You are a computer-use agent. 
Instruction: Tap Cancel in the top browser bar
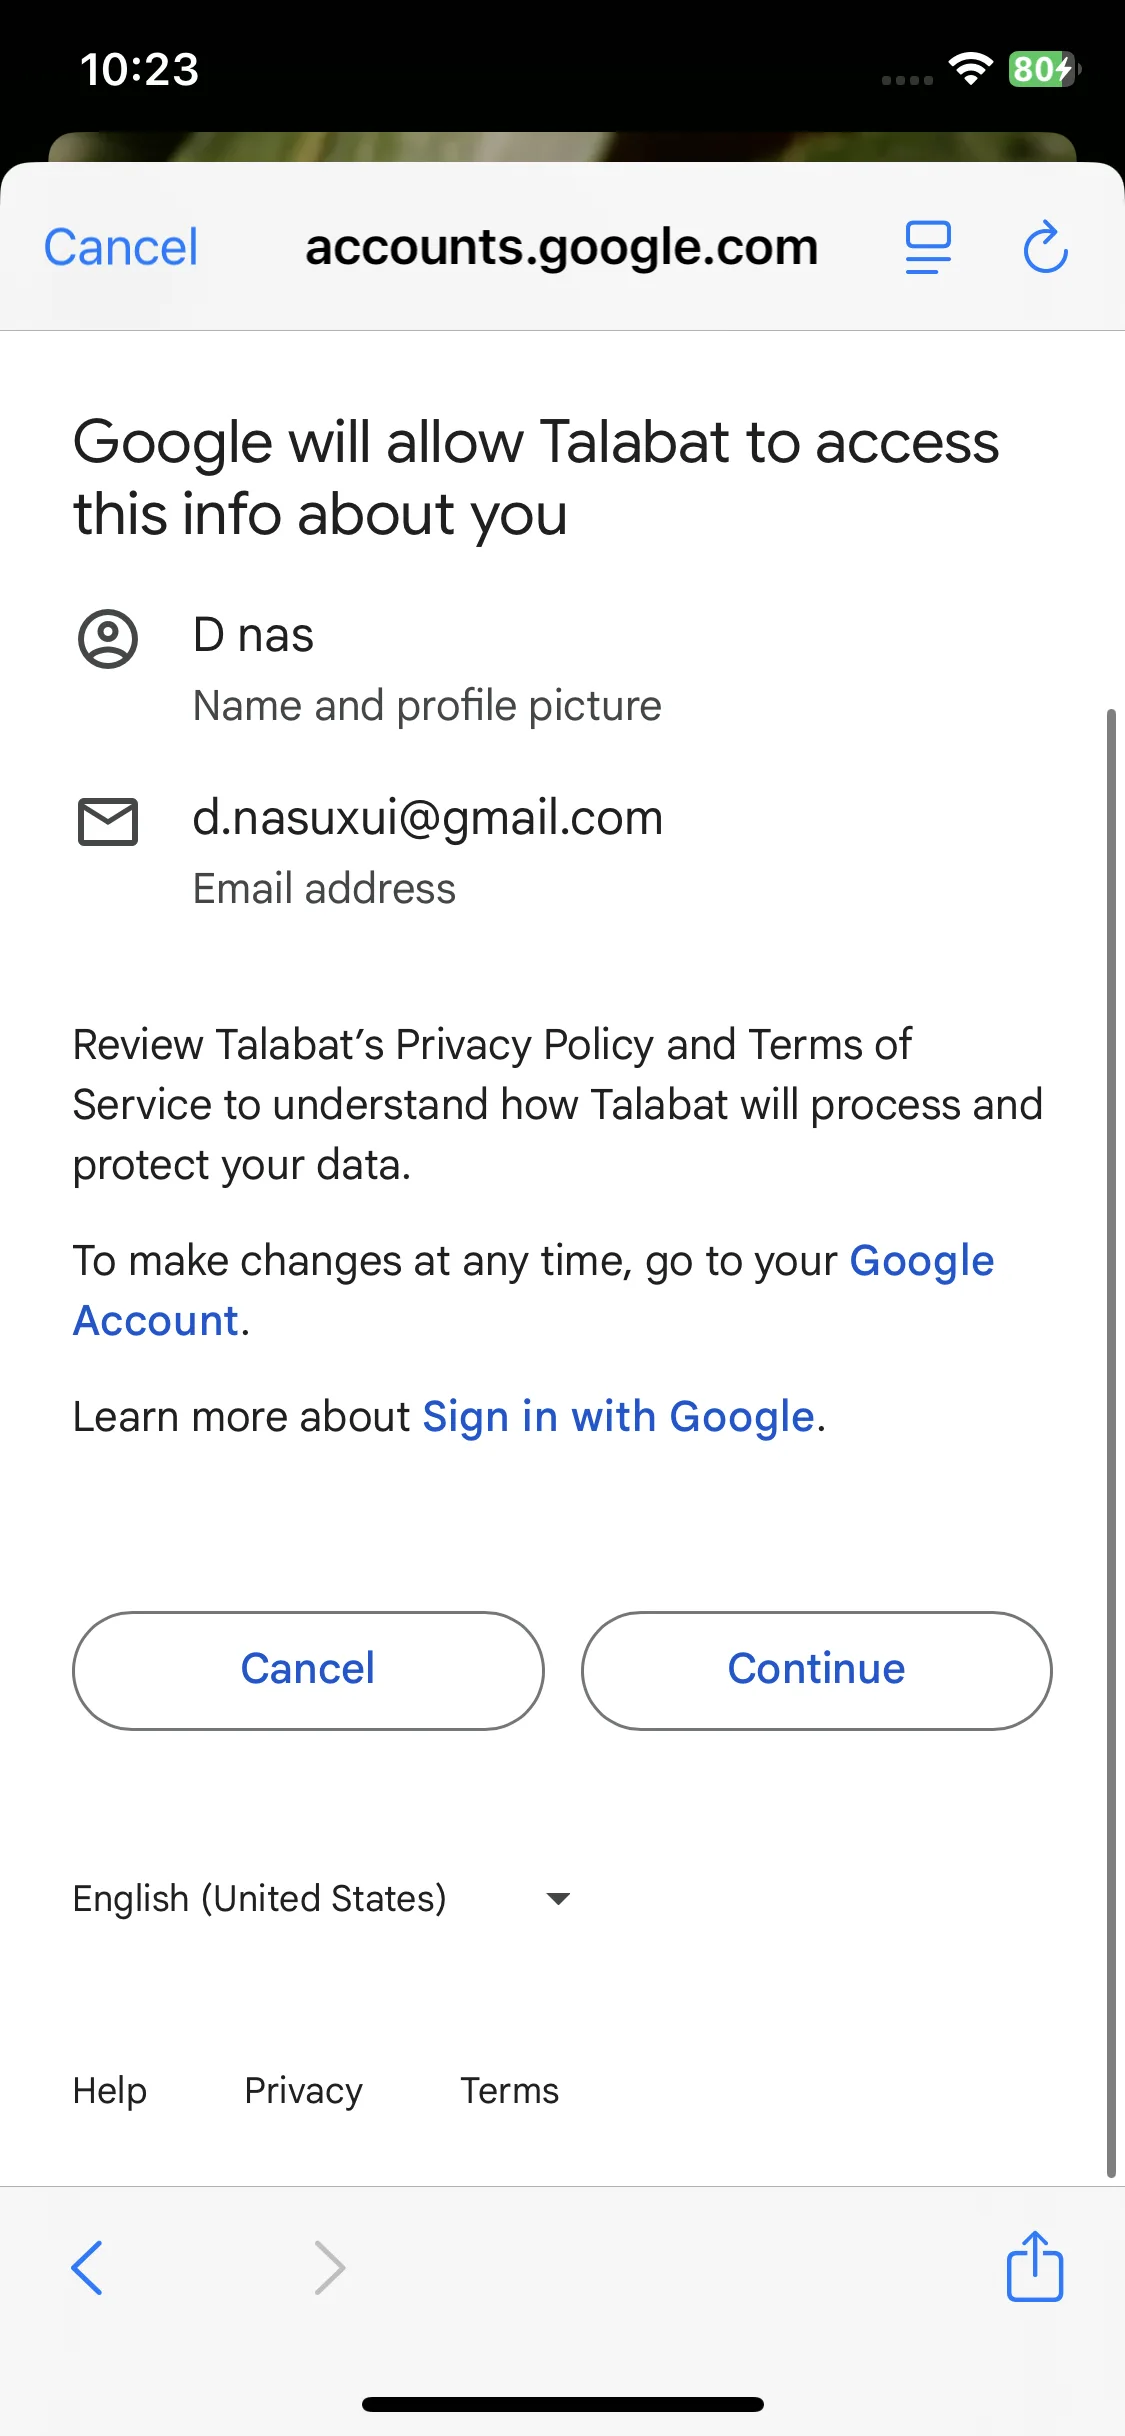point(121,247)
